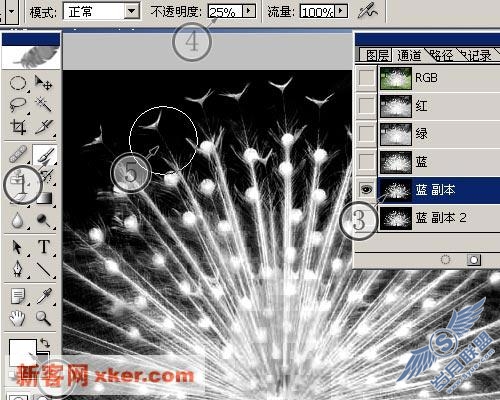Open the 模式 blend mode dropdown
The width and height of the screenshot is (500, 400).
(x=132, y=12)
